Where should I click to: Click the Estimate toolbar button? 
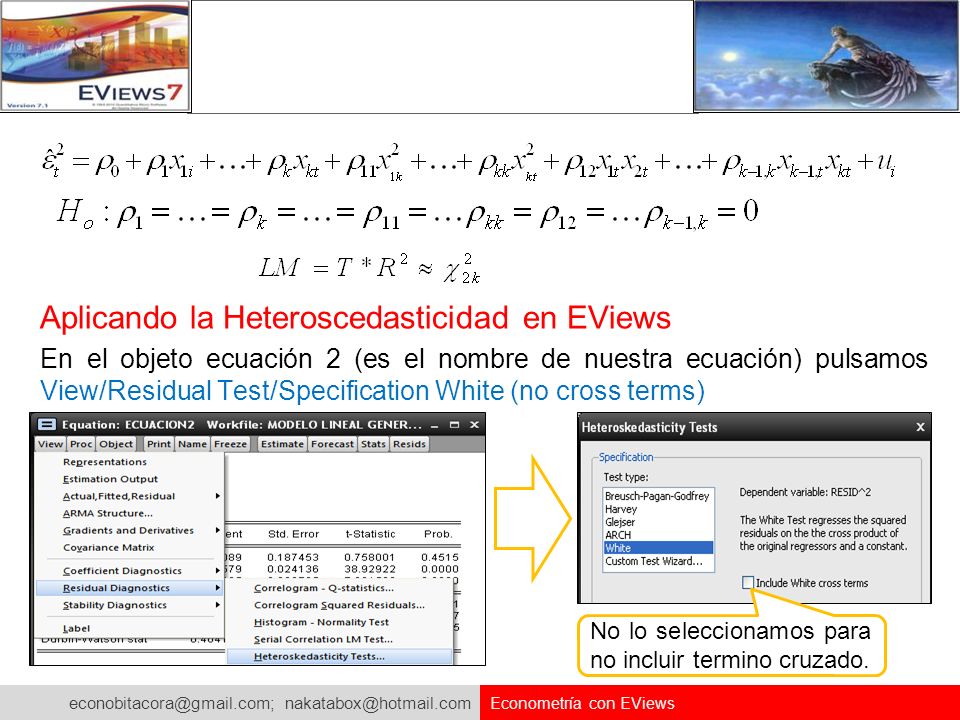(282, 444)
